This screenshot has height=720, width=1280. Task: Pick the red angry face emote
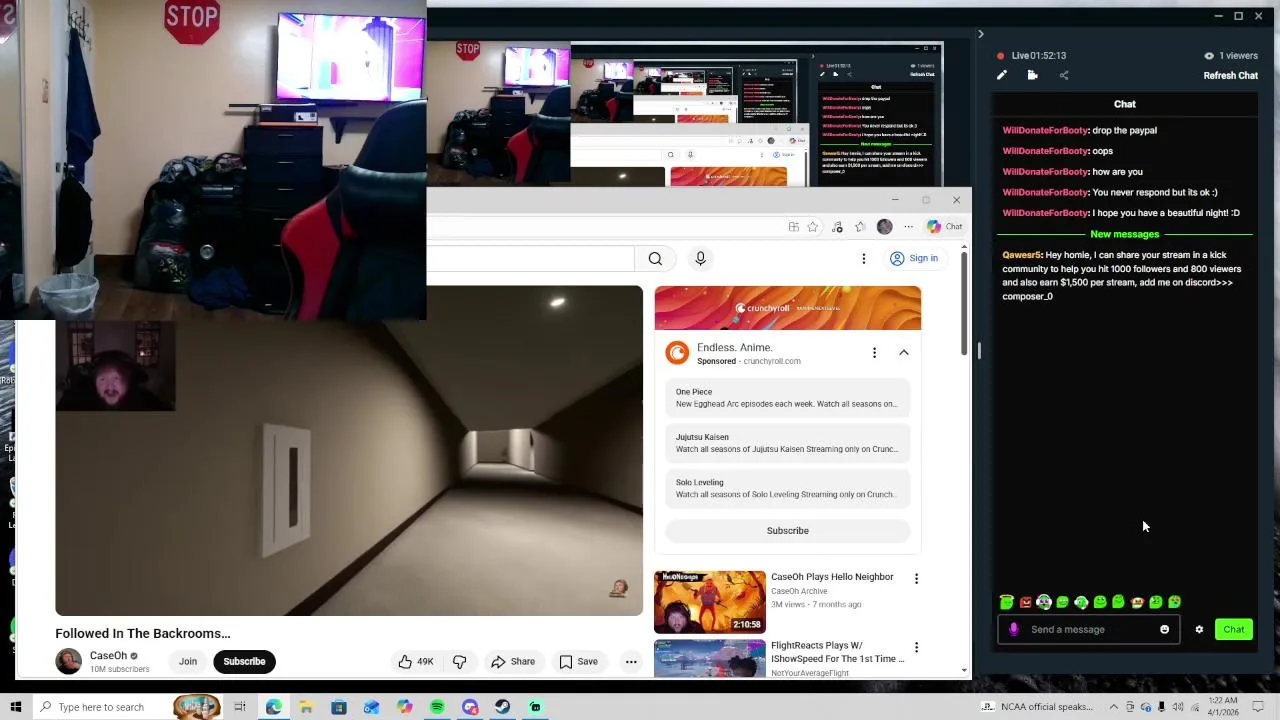click(1025, 602)
